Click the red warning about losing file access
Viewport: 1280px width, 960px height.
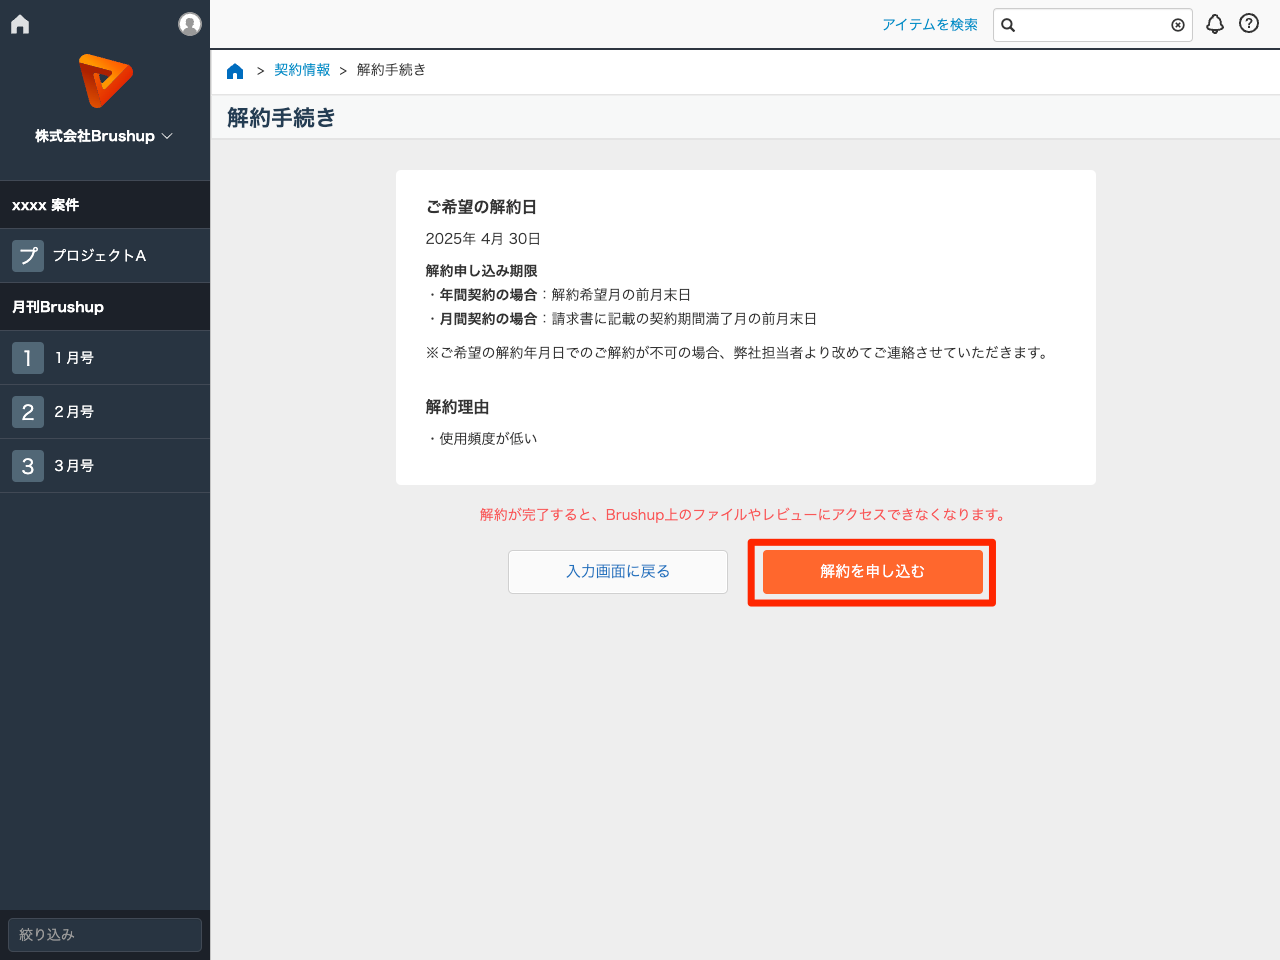tap(745, 515)
